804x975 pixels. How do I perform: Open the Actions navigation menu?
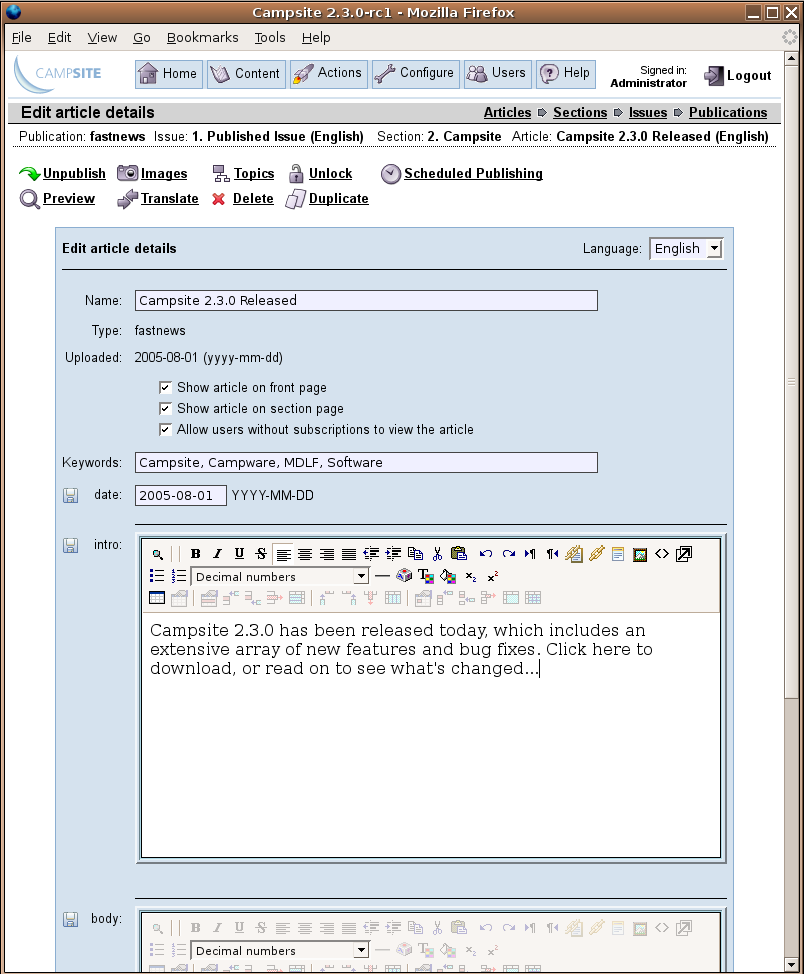(329, 74)
